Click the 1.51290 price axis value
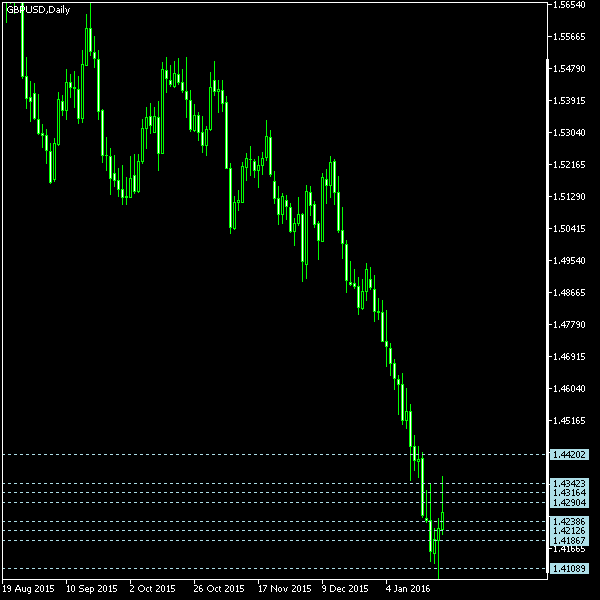This screenshot has height=600, width=600. [569, 196]
